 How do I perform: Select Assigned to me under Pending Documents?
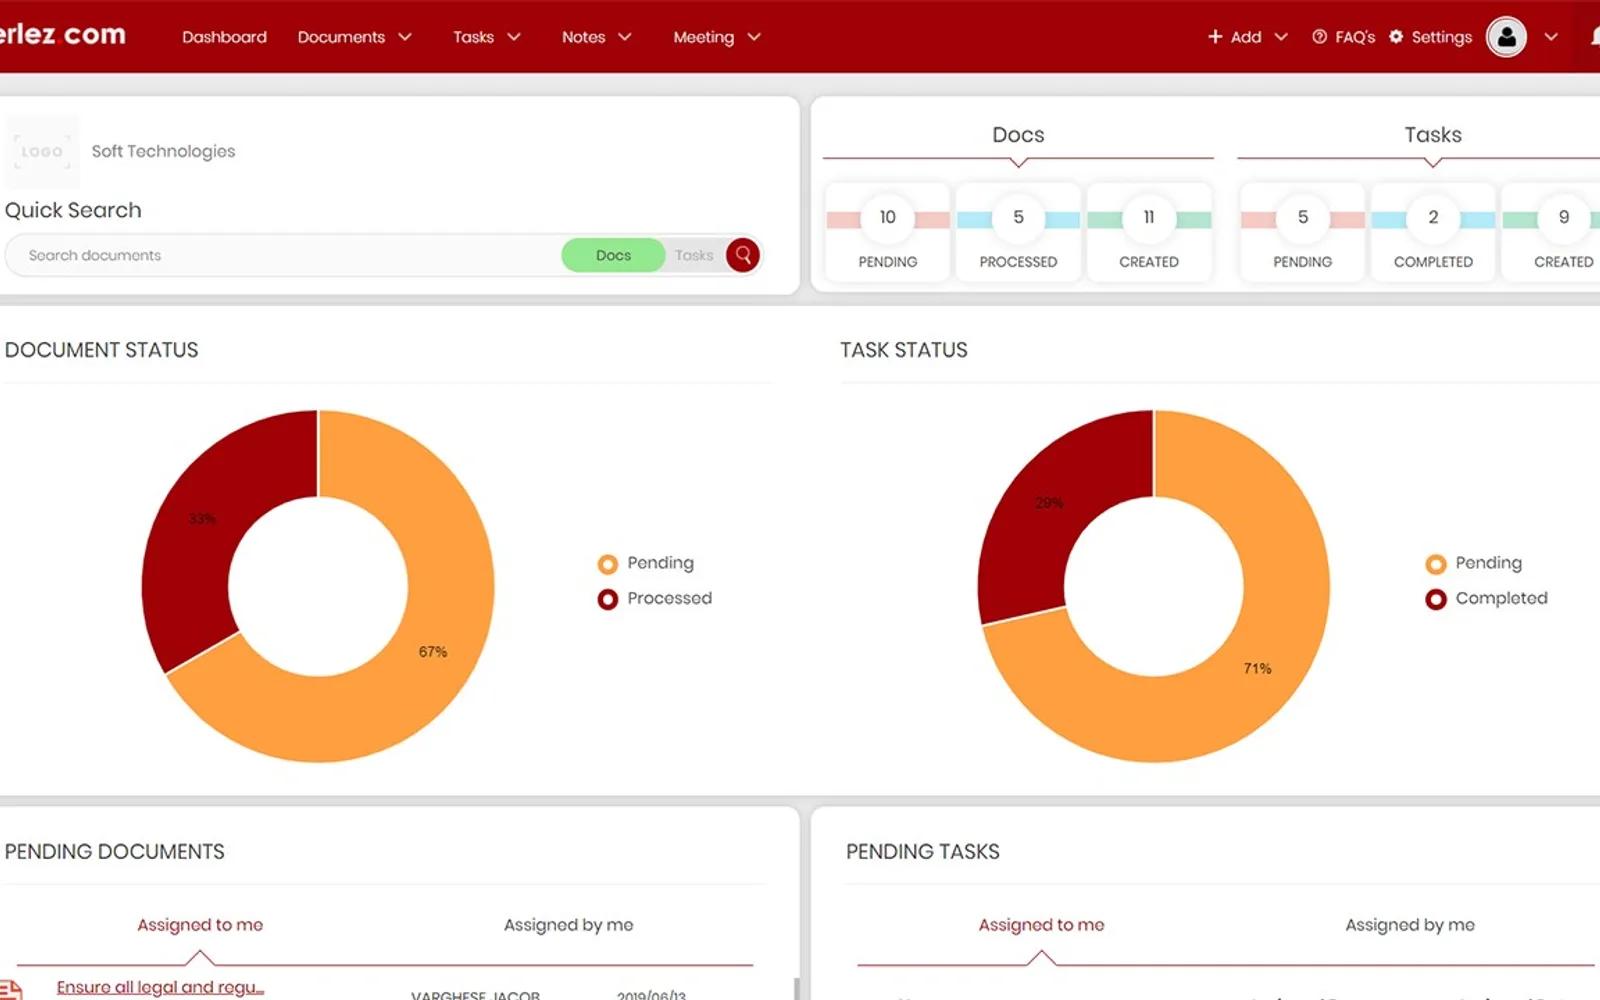[x=200, y=925]
